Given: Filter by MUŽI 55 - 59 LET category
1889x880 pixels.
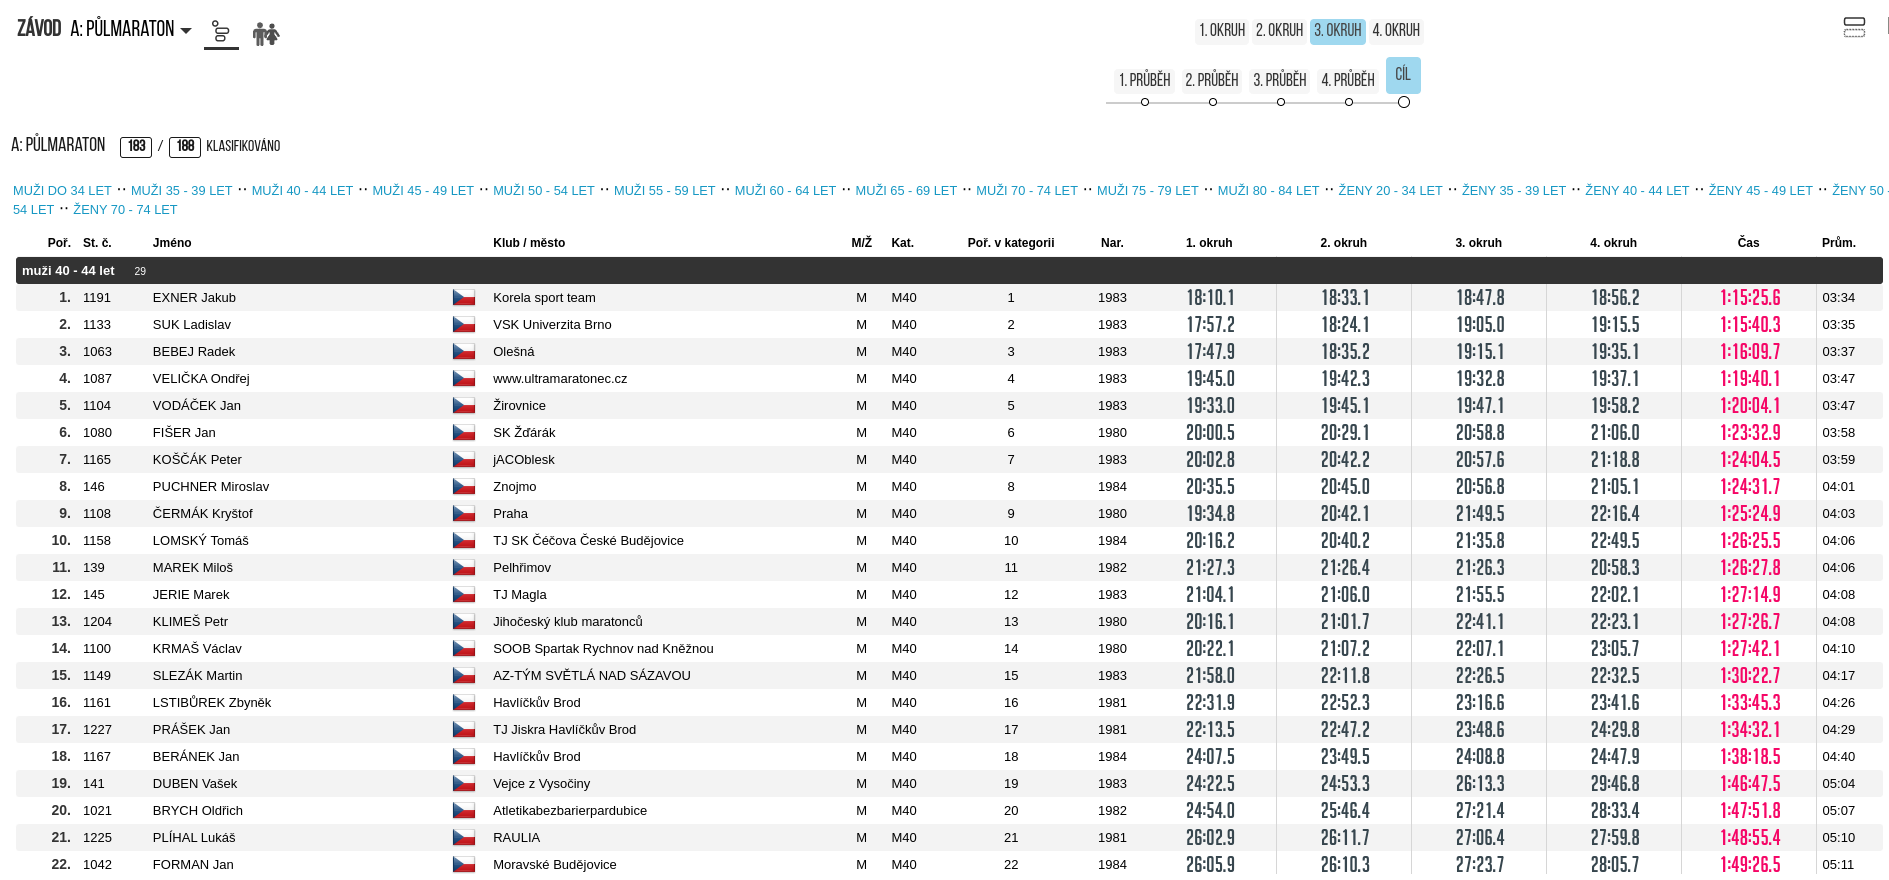Looking at the screenshot, I should pos(664,191).
